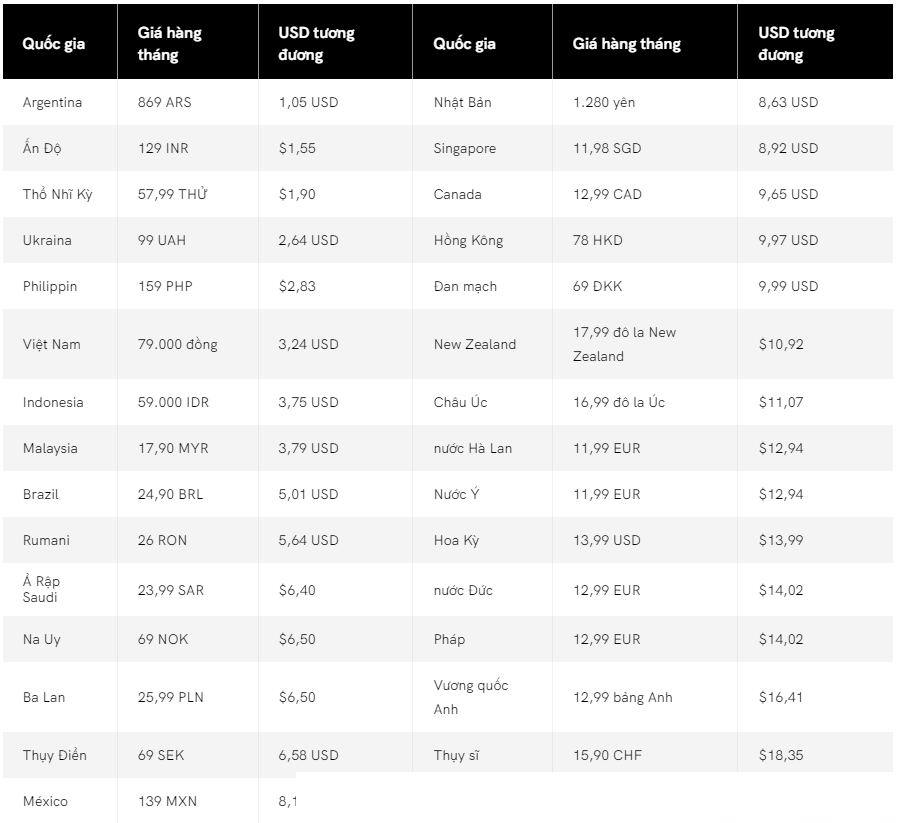Screen dimensions: 897x823
Task: Select the México country cell
Action: pyautogui.click(x=45, y=801)
